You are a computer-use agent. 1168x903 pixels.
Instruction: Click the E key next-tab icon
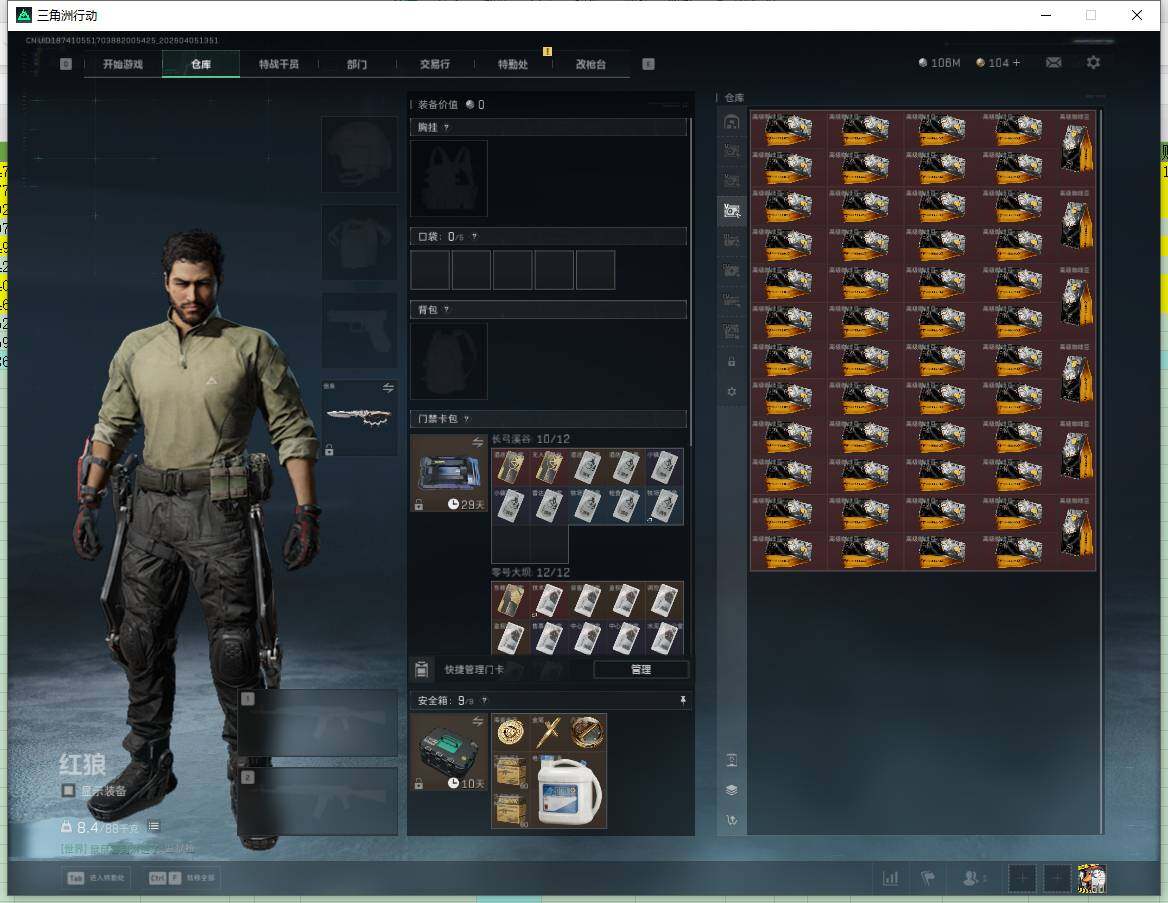[x=648, y=64]
